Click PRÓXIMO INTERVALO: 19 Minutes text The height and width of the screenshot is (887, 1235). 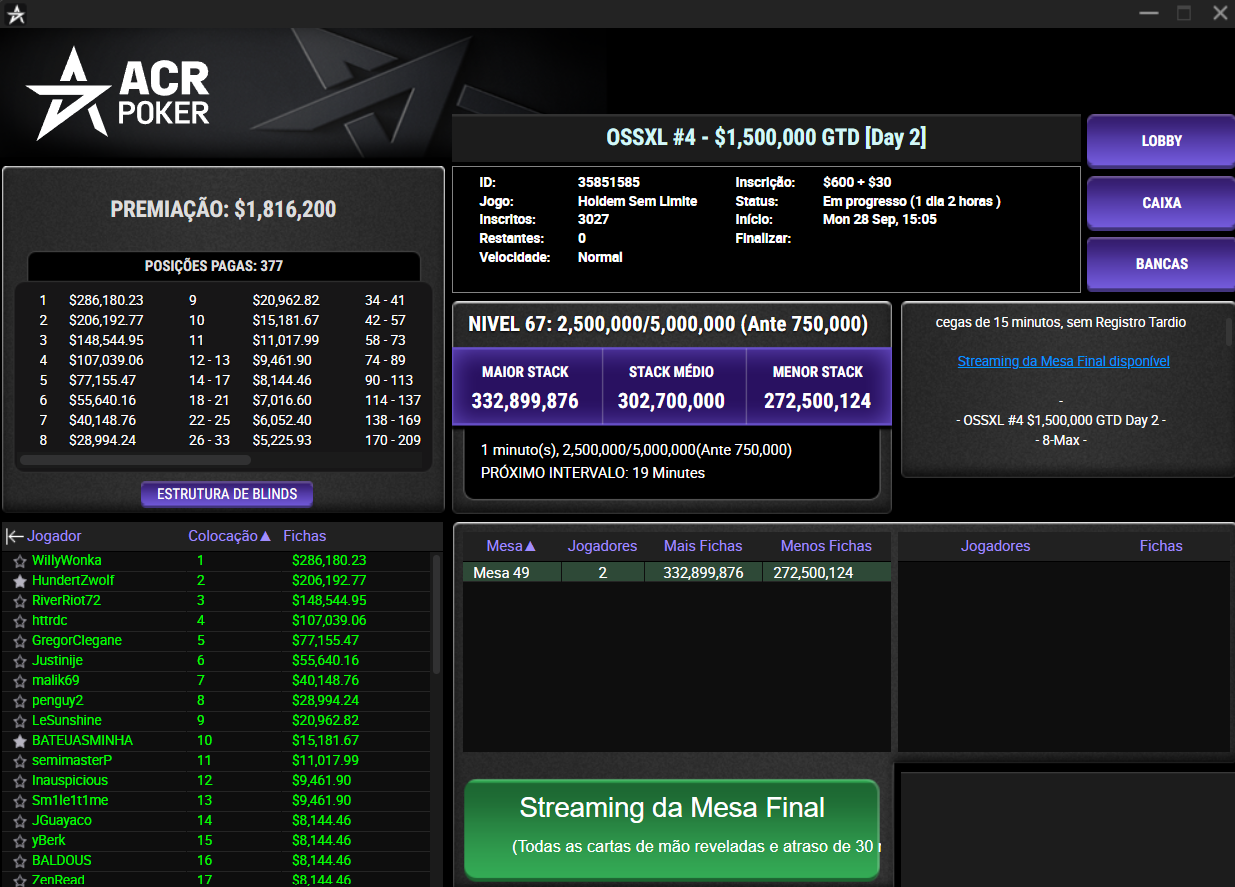[x=593, y=473]
